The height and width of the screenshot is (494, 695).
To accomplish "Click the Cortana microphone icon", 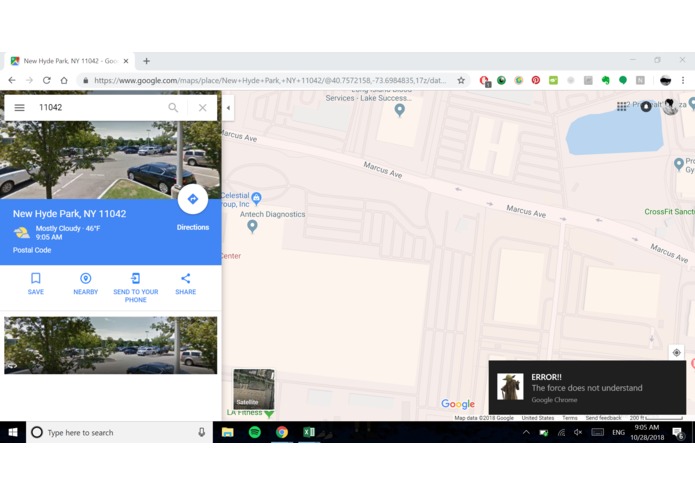I will click(201, 432).
